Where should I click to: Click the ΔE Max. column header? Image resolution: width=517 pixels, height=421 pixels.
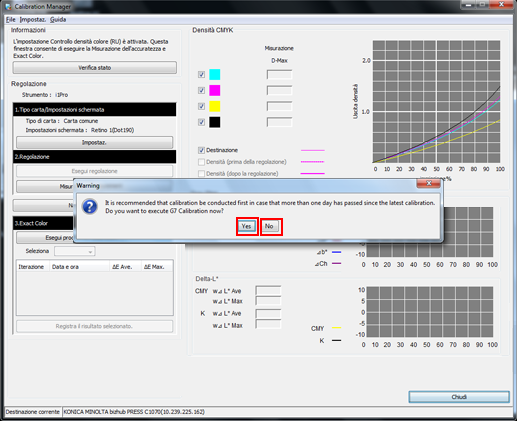coord(157,267)
